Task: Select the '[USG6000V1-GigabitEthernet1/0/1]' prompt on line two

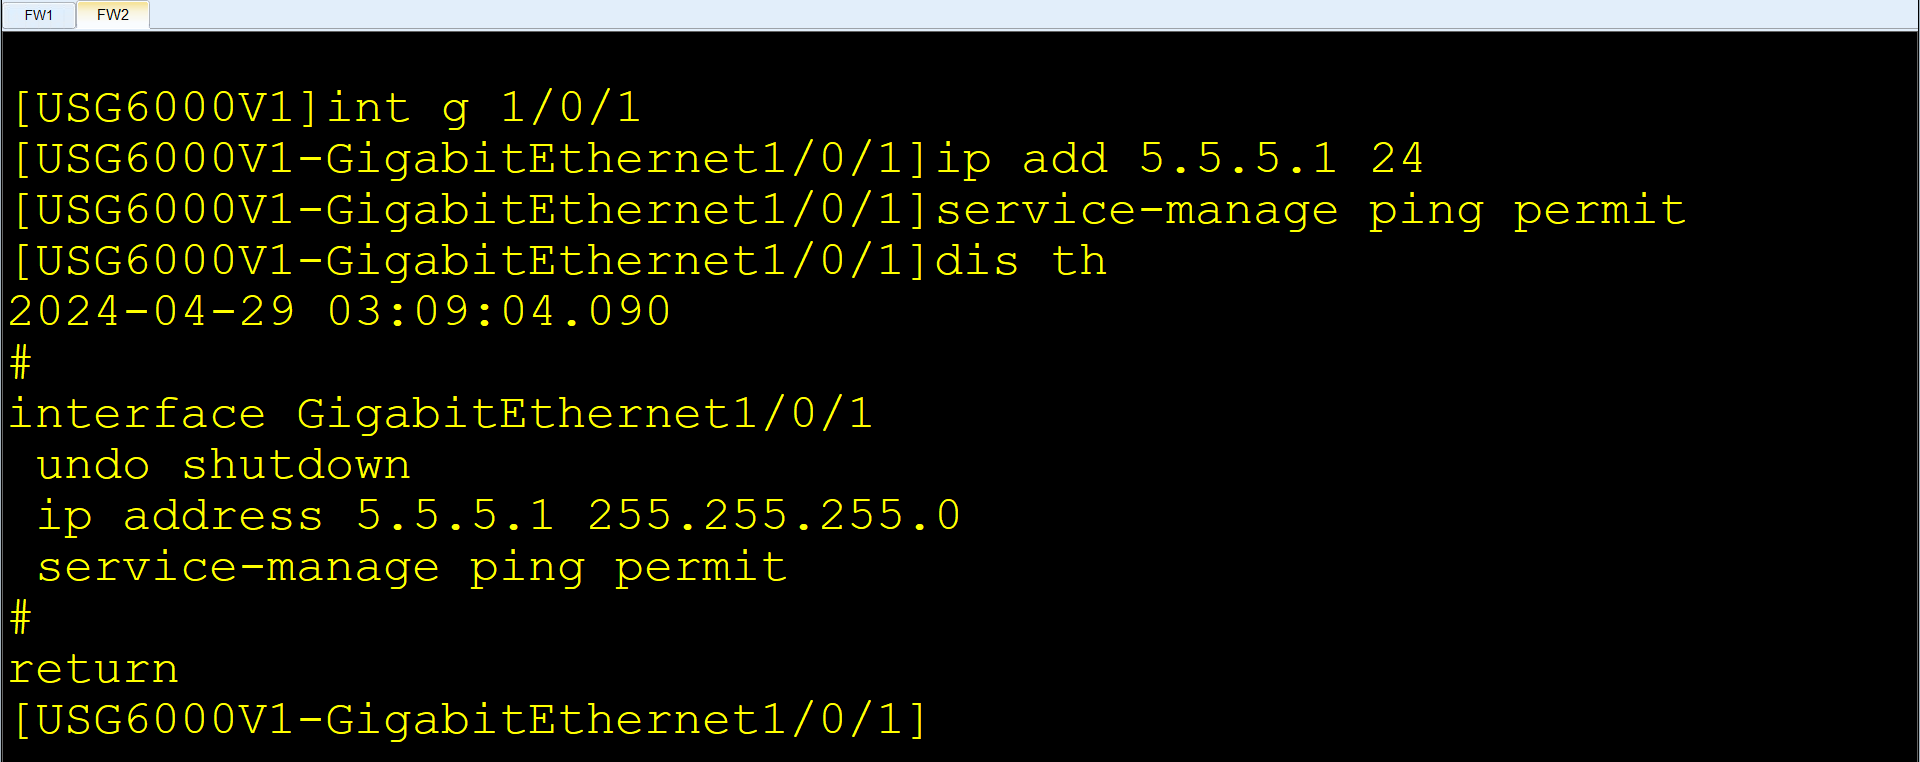Action: (470, 158)
